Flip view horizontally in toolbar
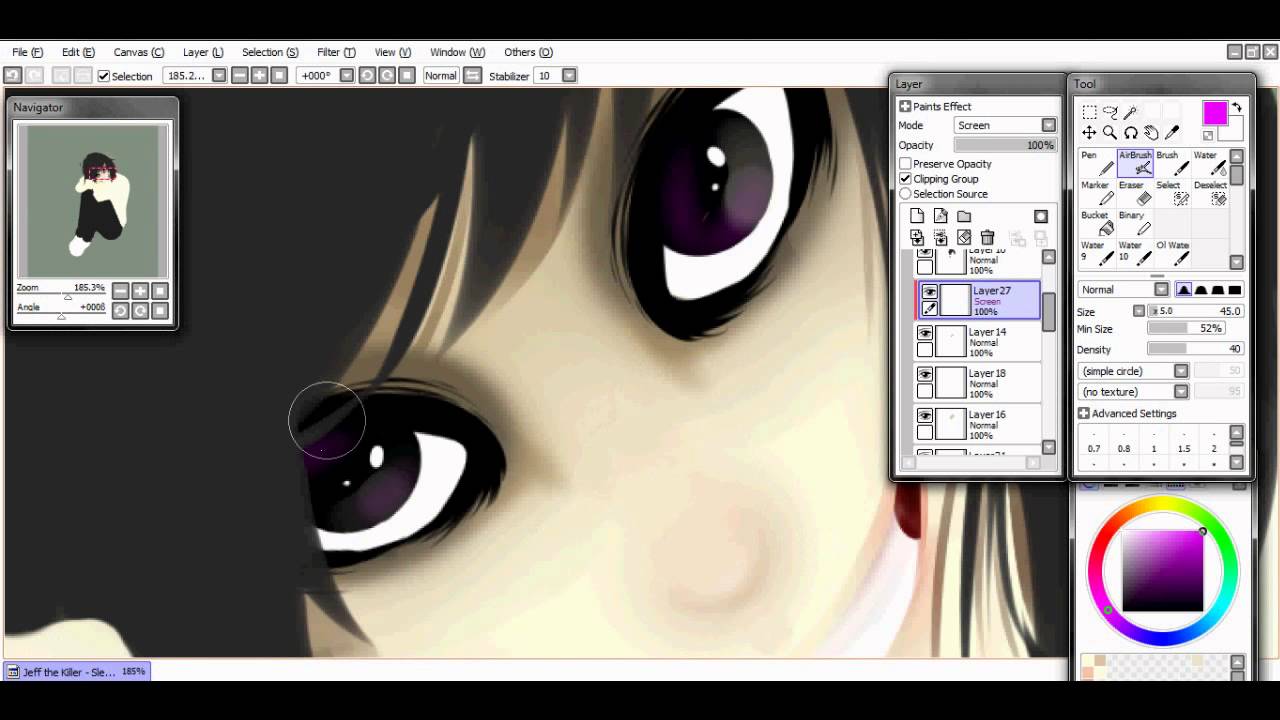Screen dimensions: 1280x720 (x=472, y=75)
